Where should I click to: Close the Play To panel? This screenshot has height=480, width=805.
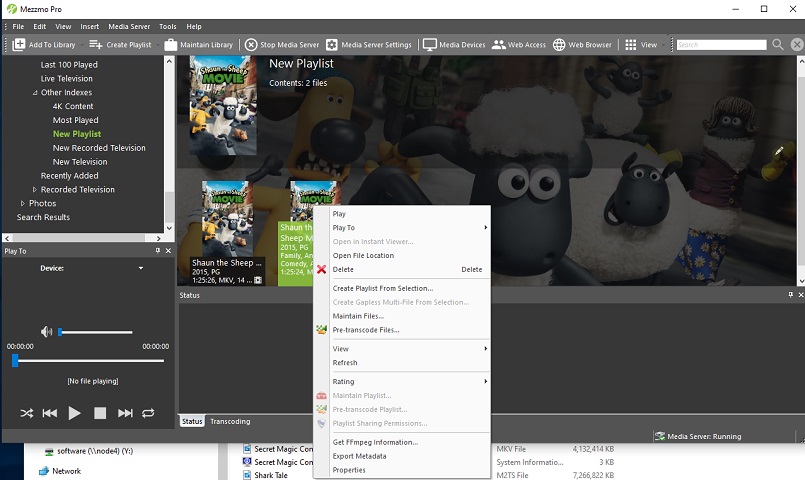click(168, 251)
